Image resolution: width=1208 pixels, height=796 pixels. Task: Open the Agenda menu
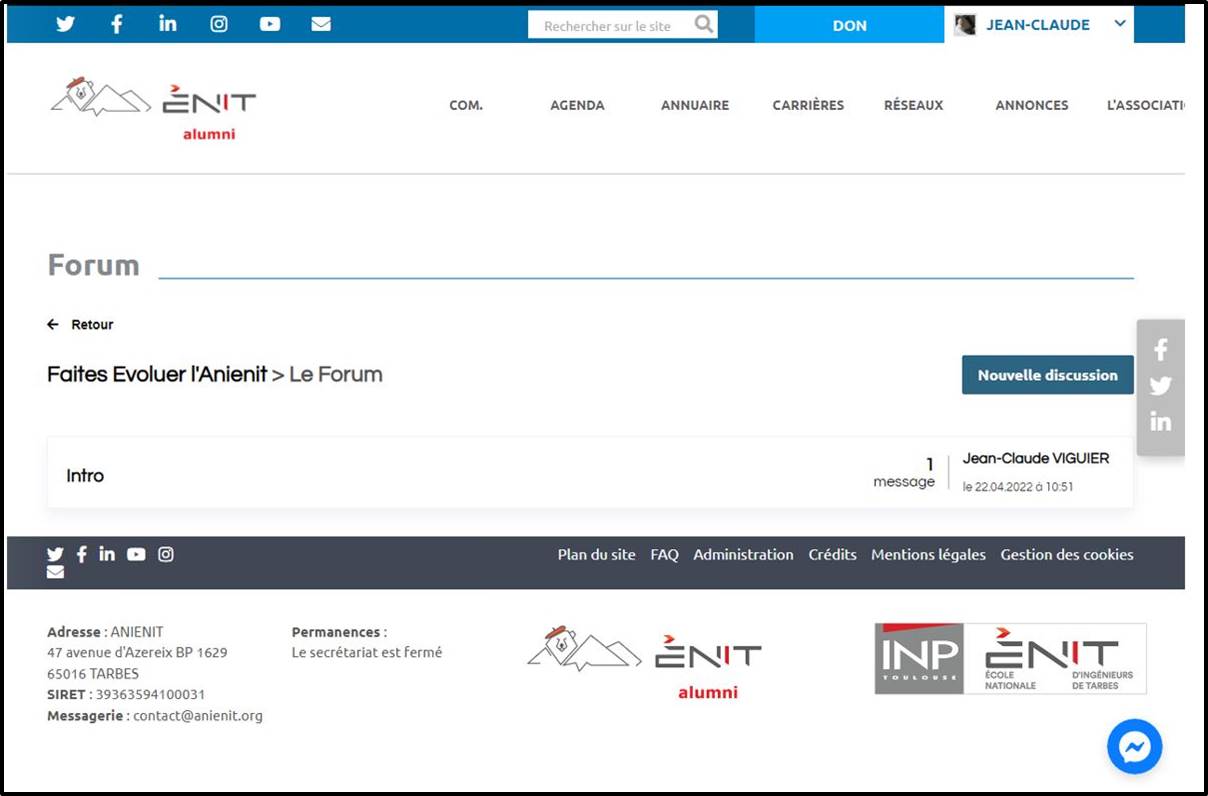click(577, 105)
